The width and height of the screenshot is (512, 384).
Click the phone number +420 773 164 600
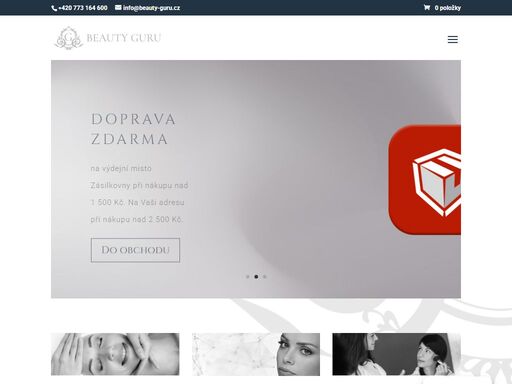[83, 8]
